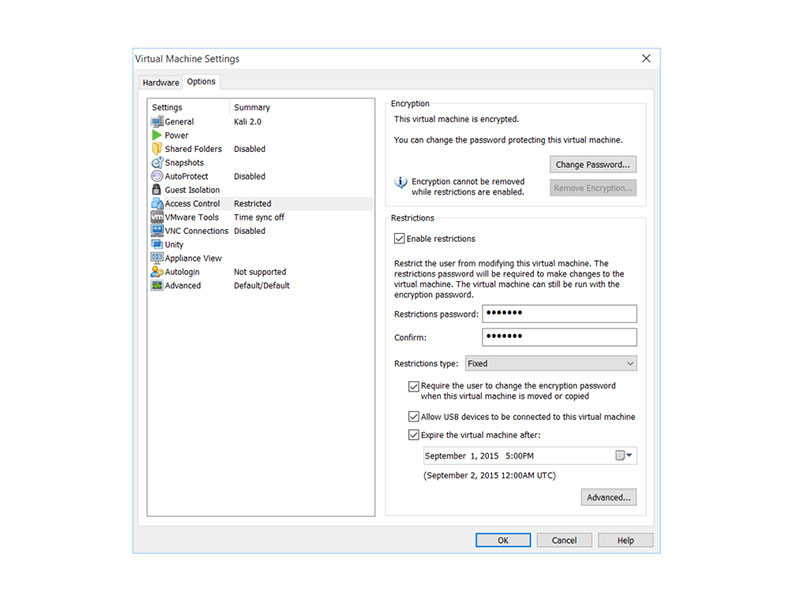Switch to the Hardware tab
Viewport: 800px width, 600px height.
click(161, 83)
